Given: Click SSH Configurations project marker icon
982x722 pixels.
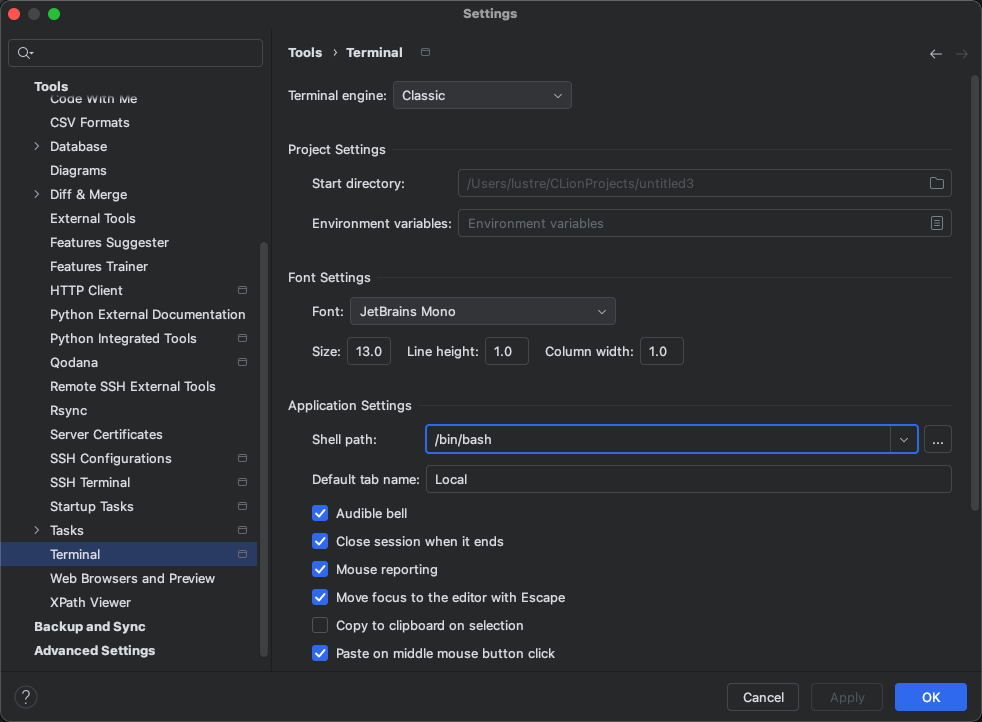Looking at the screenshot, I should [x=242, y=458].
